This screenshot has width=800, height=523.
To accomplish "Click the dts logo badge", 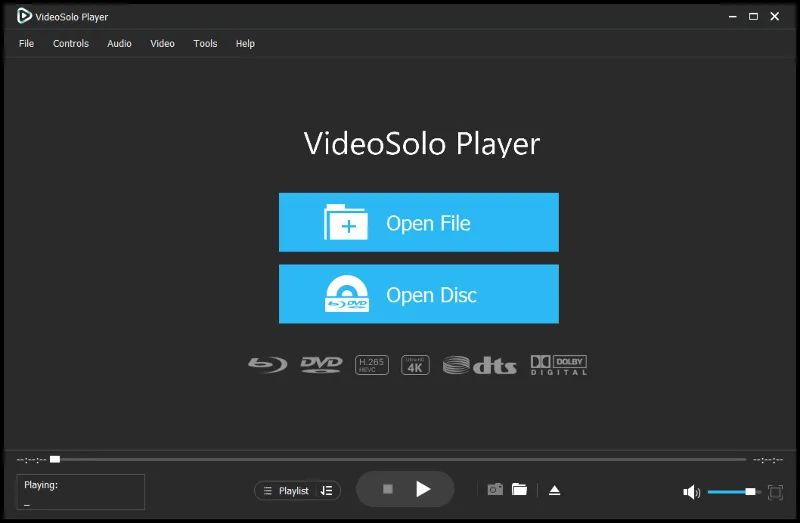I will tap(480, 365).
